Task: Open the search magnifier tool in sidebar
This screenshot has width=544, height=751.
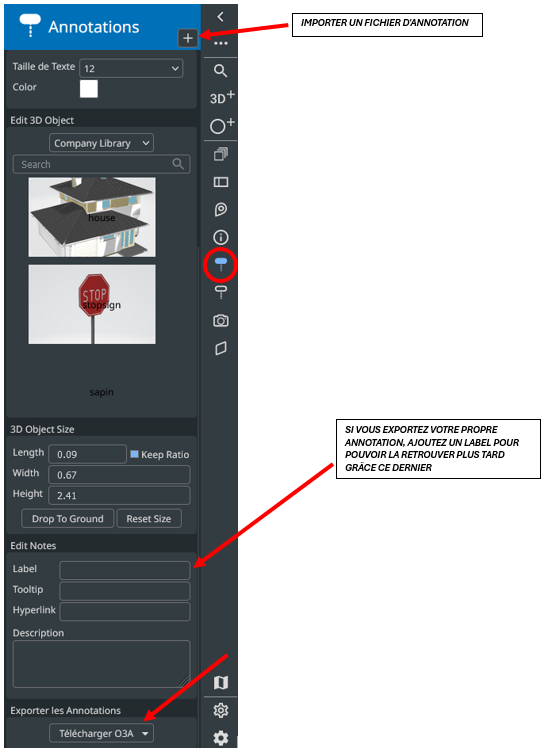Action: [x=220, y=71]
